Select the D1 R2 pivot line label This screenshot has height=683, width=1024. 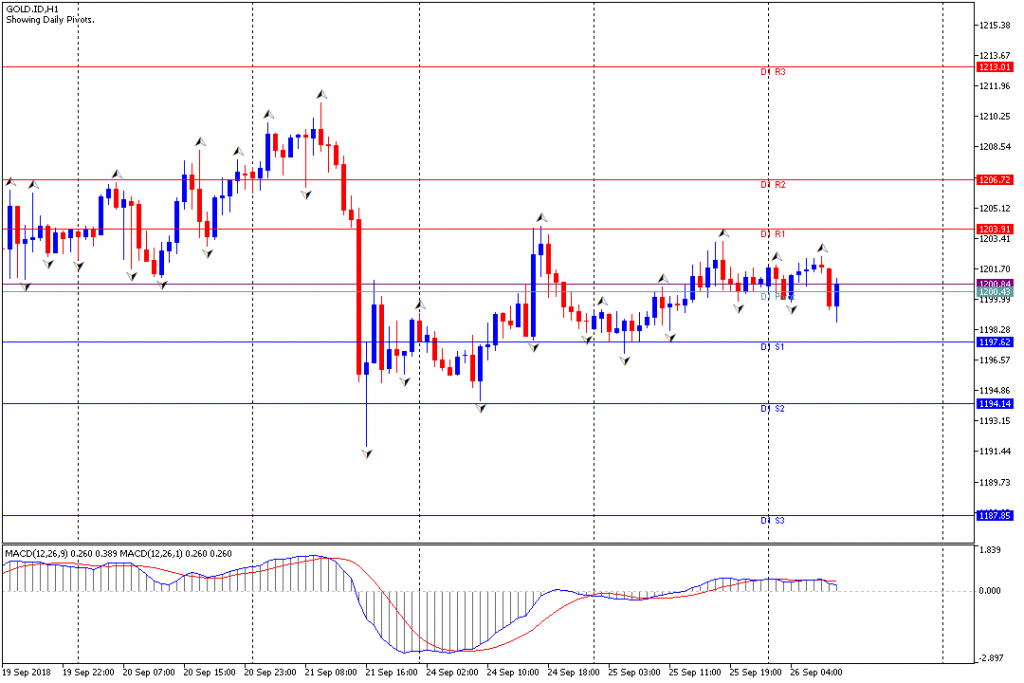click(x=773, y=185)
